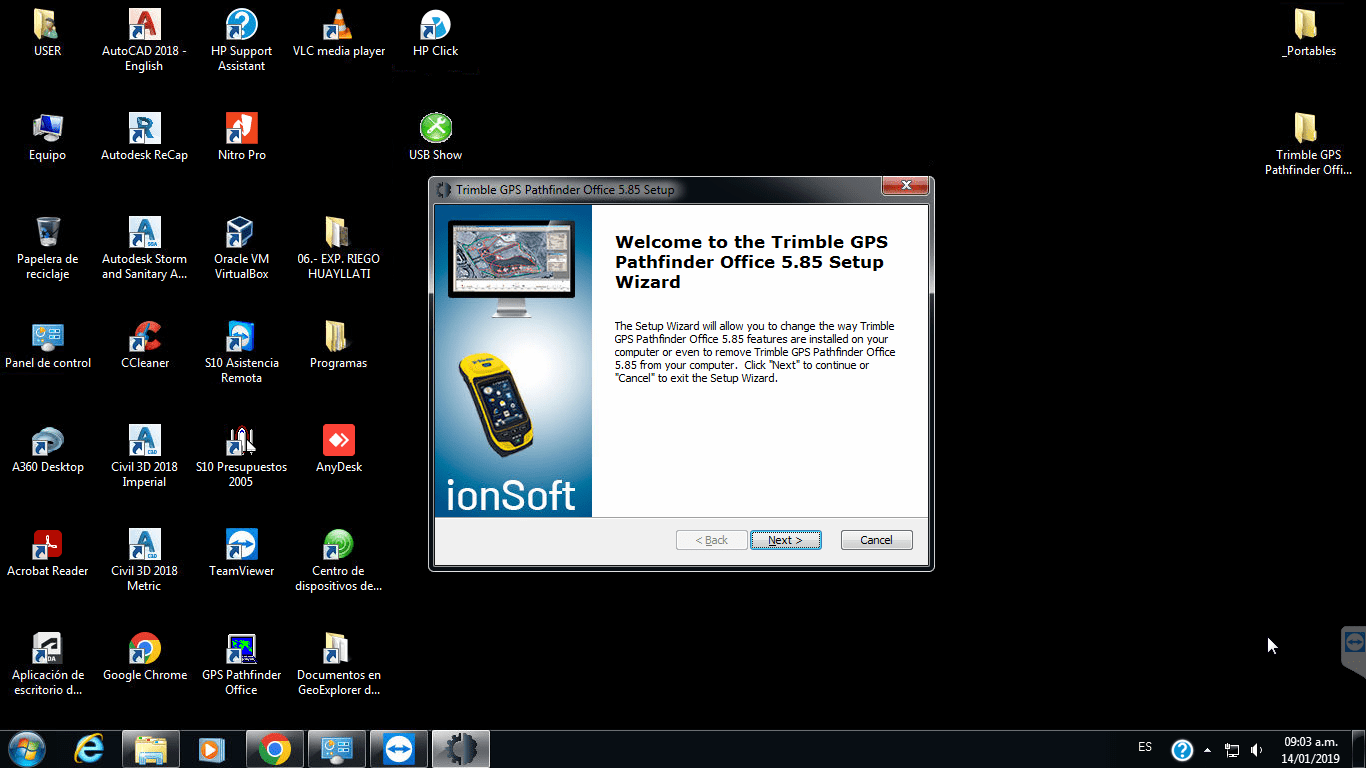Open the Papelera de reciclaje icon

[x=47, y=234]
